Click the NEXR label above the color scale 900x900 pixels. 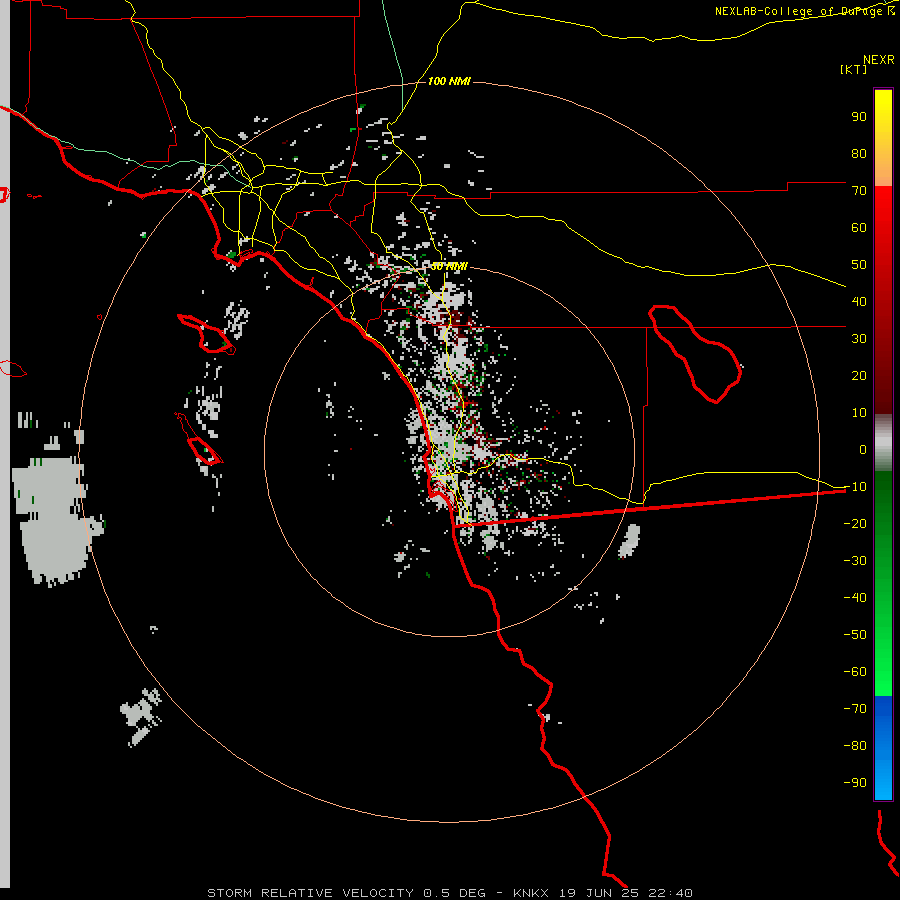point(879,60)
